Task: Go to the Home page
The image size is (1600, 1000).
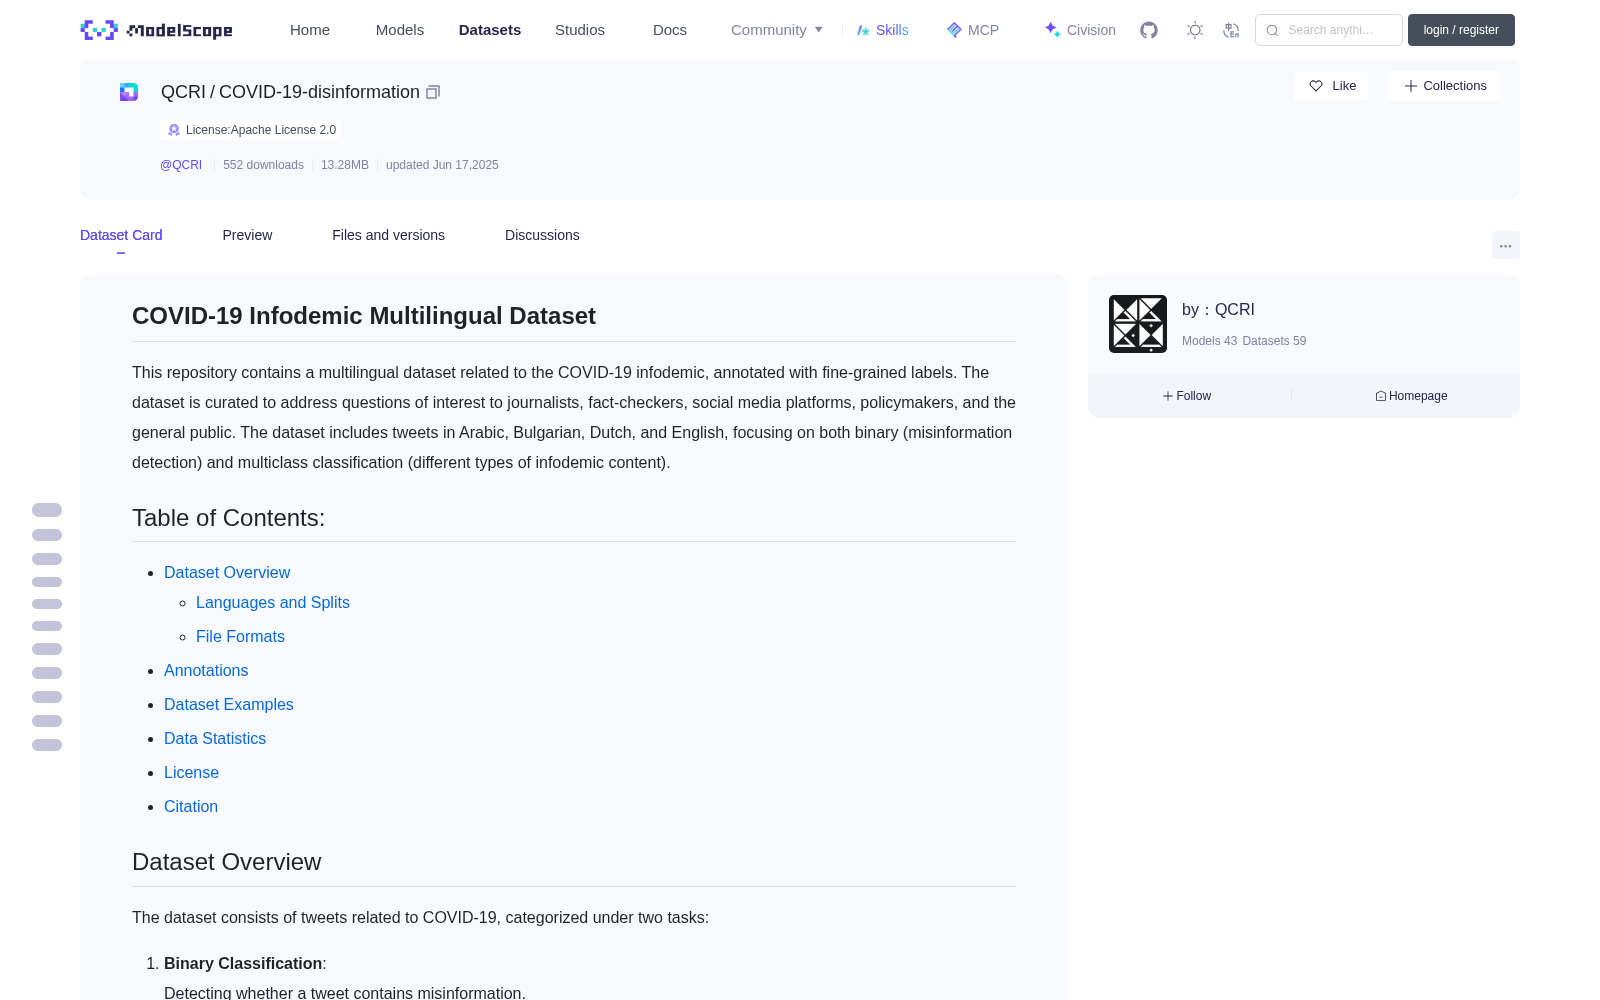Action: 310,30
